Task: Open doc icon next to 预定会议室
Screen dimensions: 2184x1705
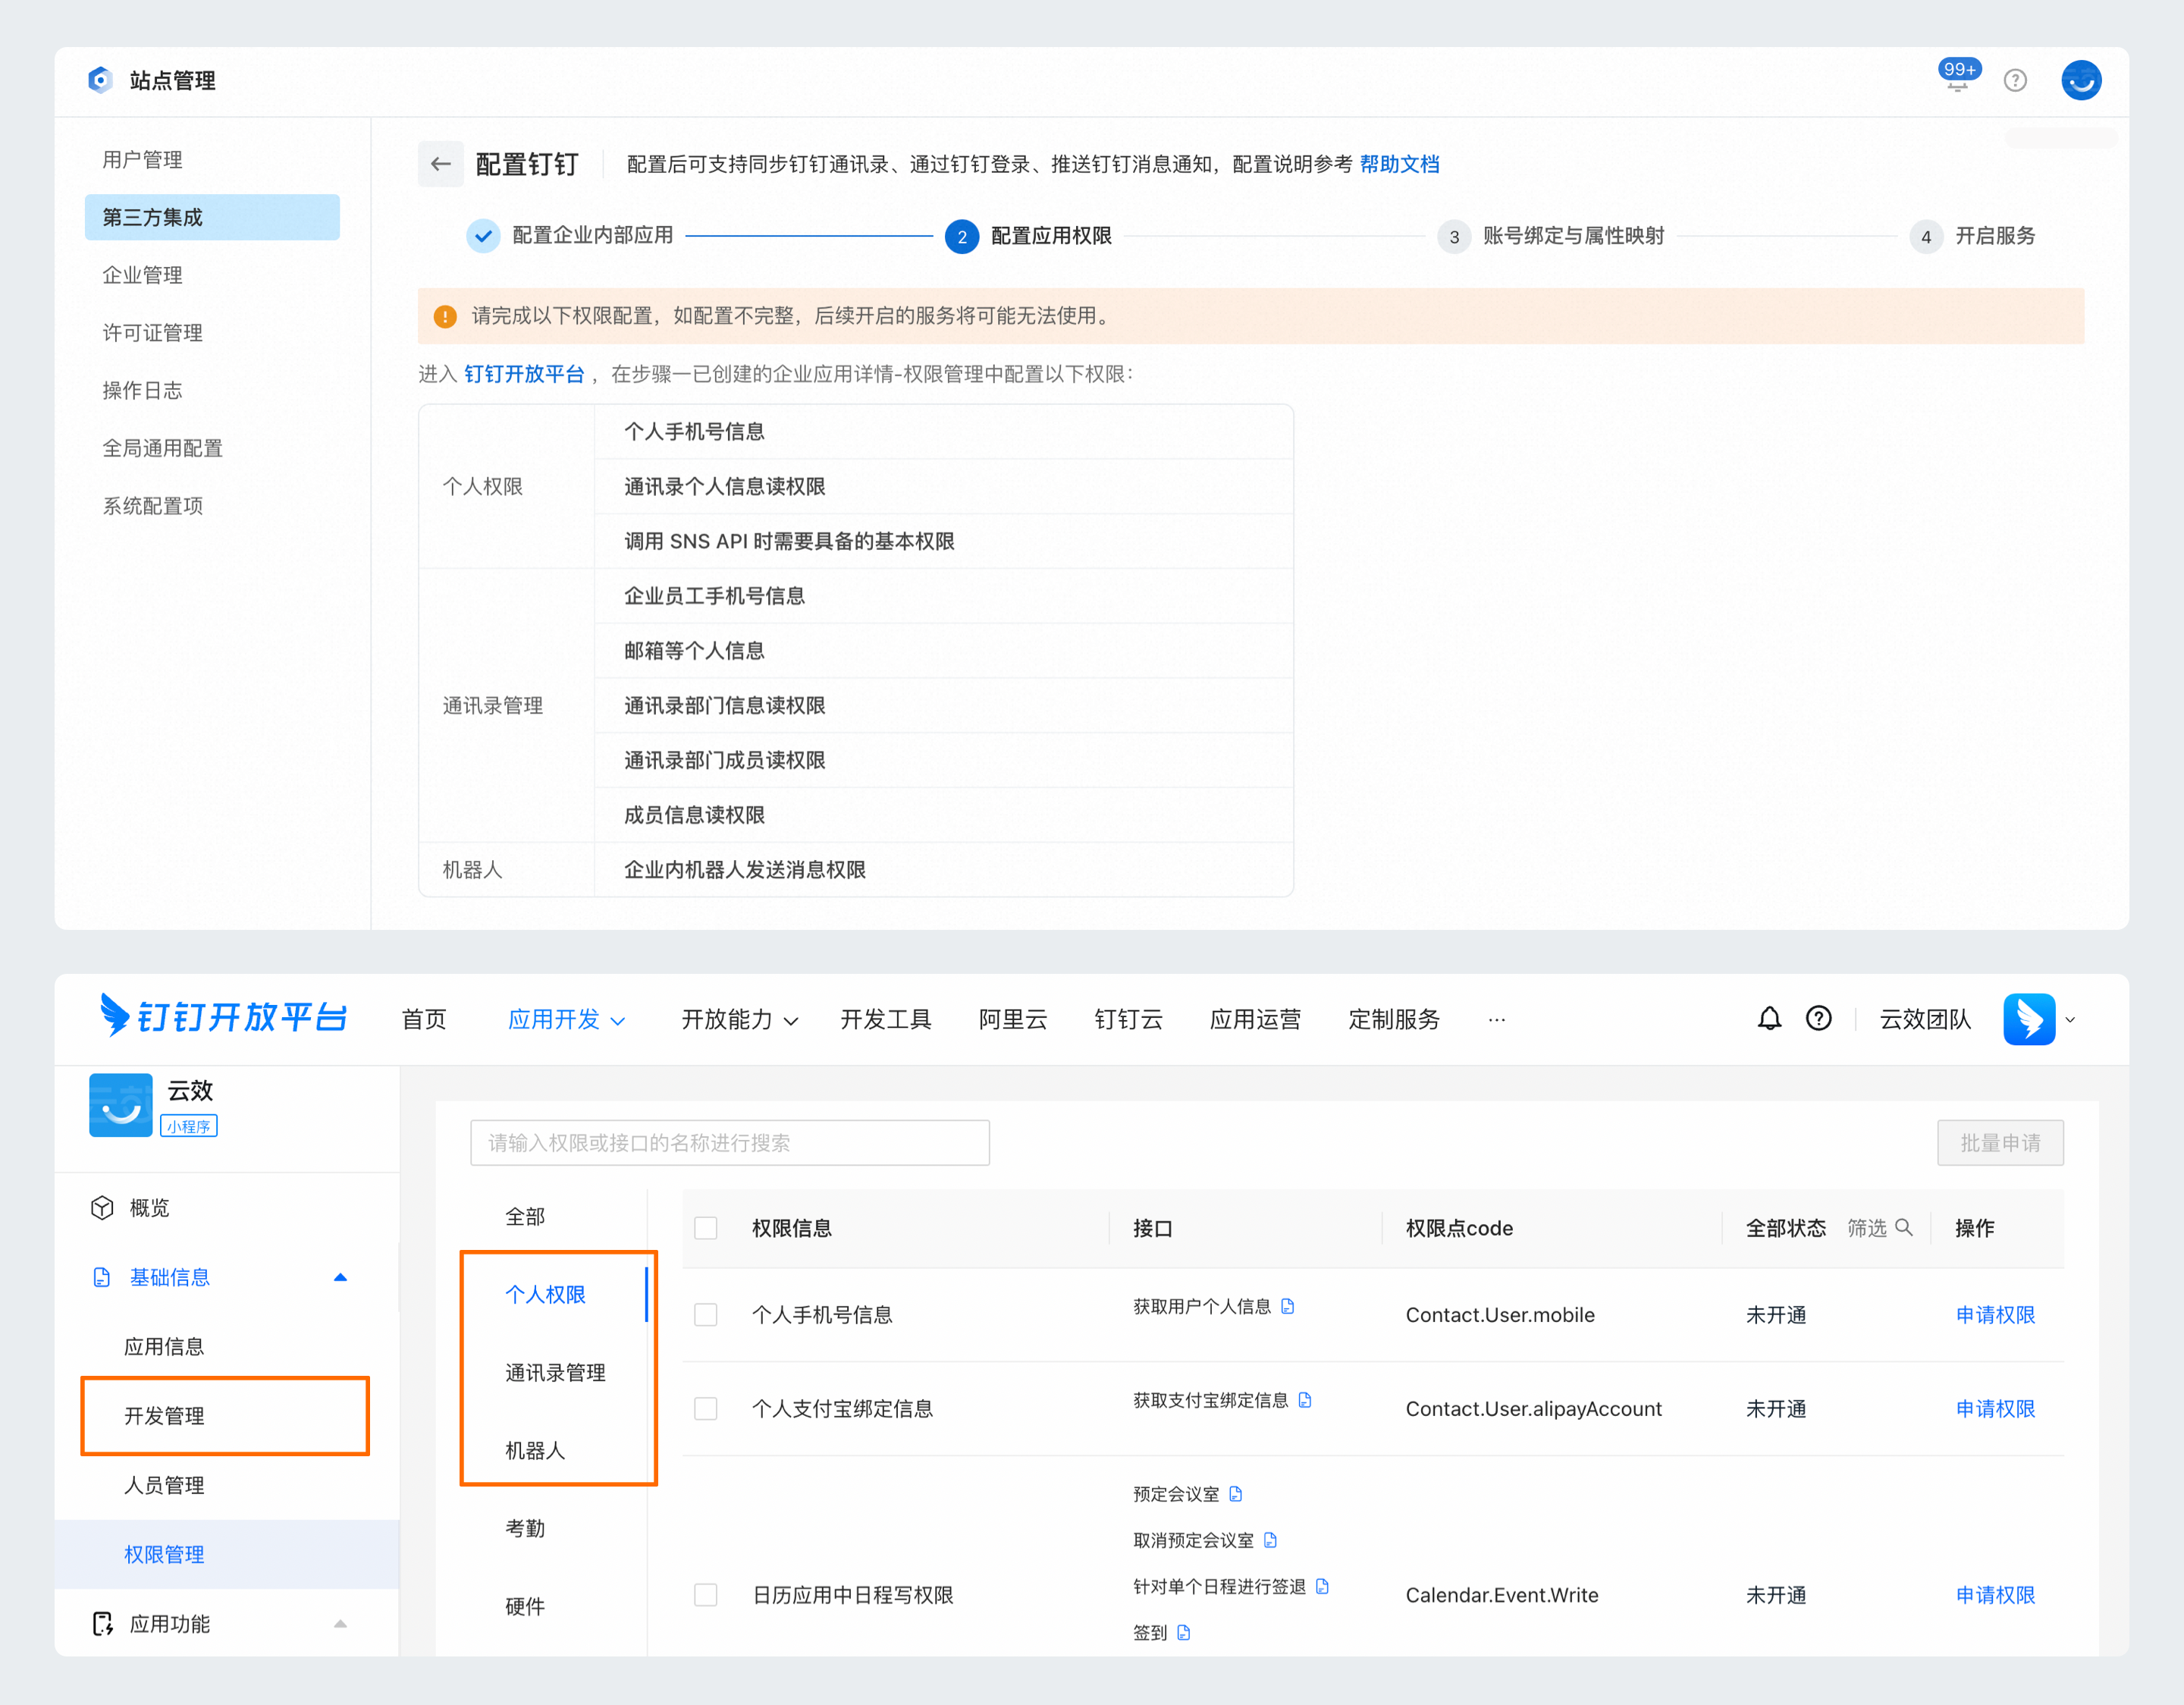Action: tap(1236, 1494)
